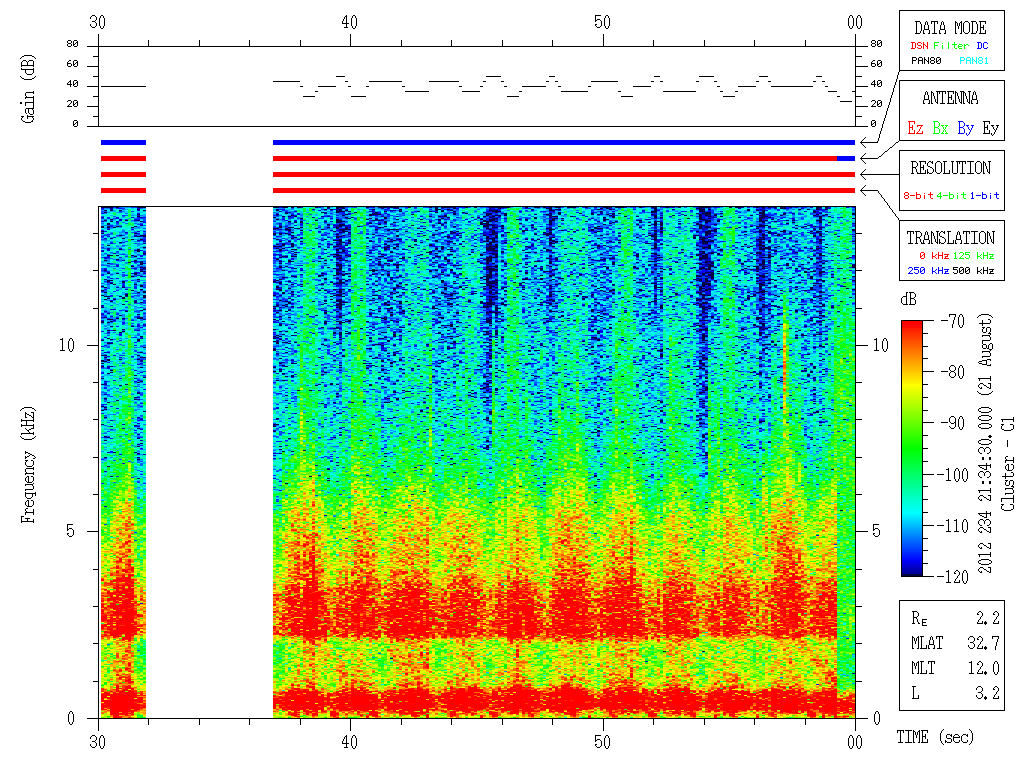Select the red DSN data mode label
The height and width of the screenshot is (768, 1024).
coord(919,46)
